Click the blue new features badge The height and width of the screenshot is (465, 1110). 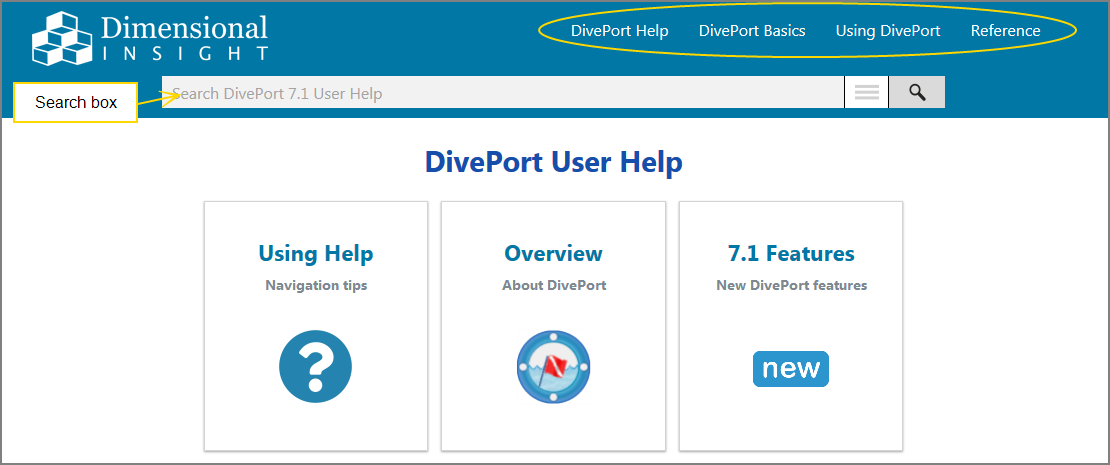coord(791,369)
